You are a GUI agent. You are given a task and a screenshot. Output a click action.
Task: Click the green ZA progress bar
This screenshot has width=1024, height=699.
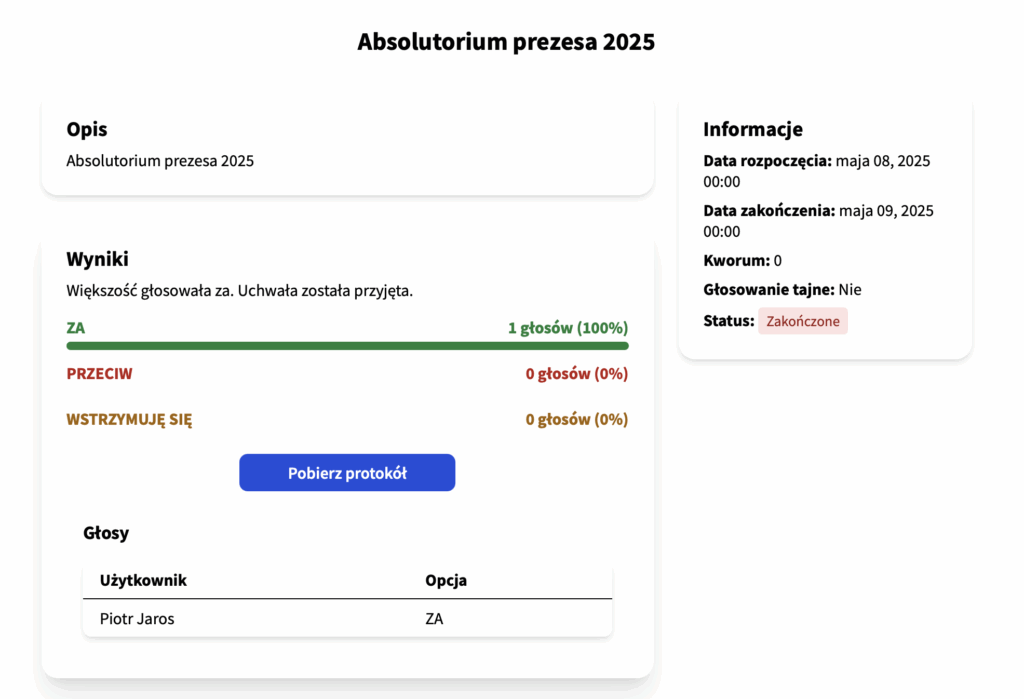pyautogui.click(x=347, y=346)
